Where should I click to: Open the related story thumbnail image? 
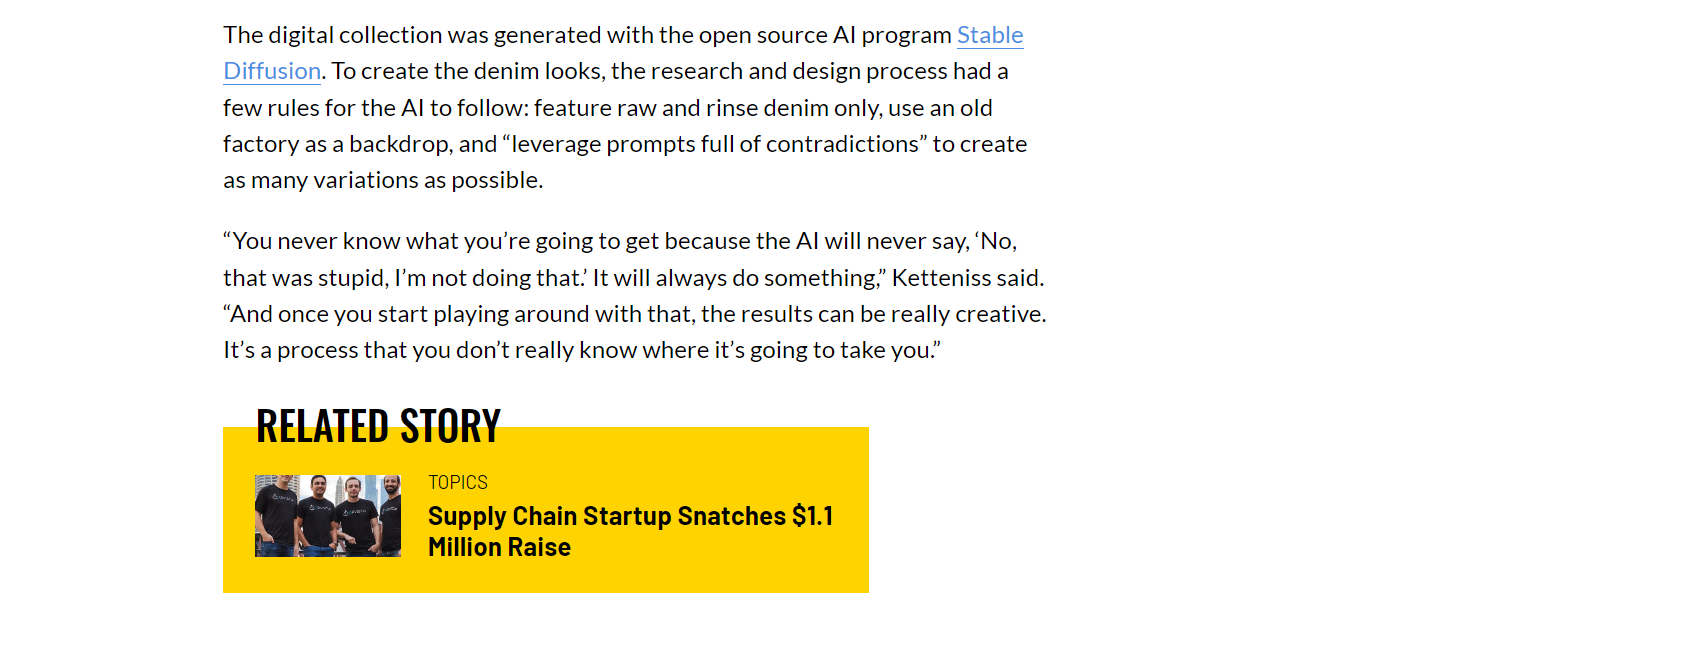click(328, 516)
